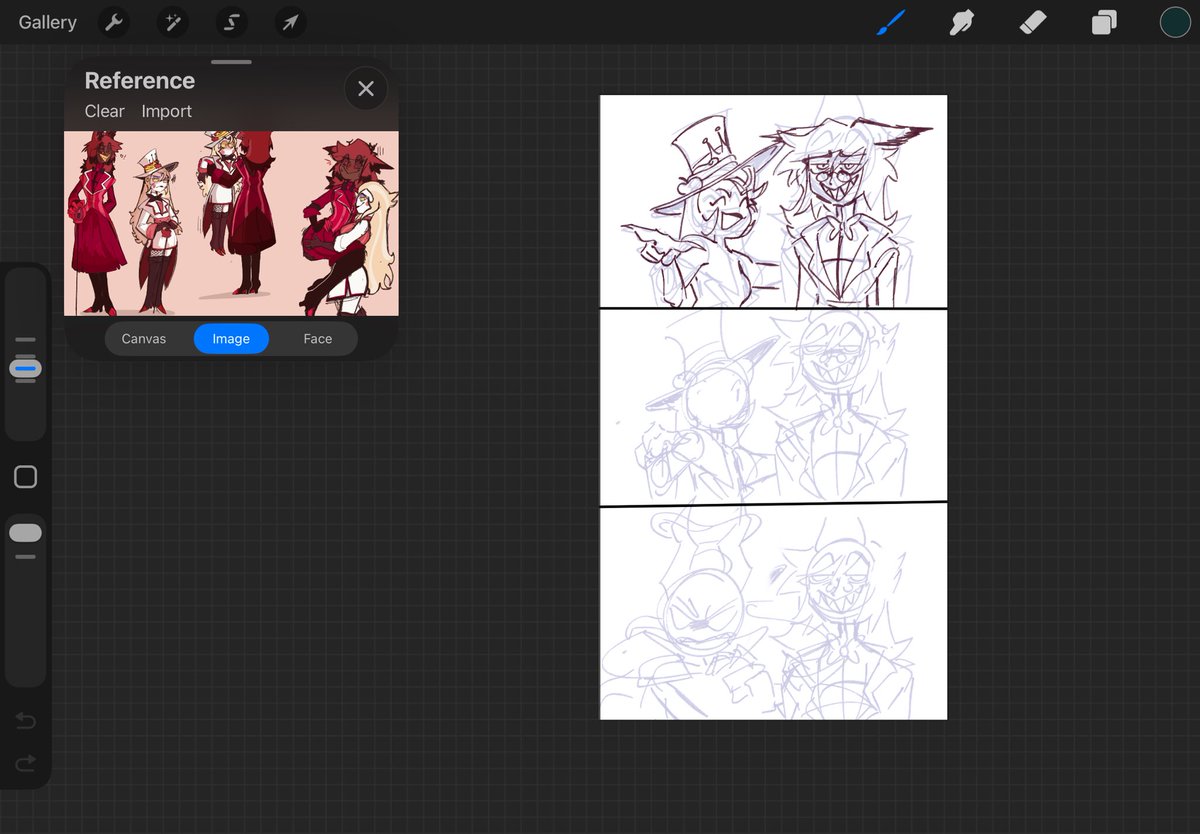Click the brush size slider handle
Image resolution: width=1200 pixels, height=834 pixels.
pyautogui.click(x=26, y=369)
